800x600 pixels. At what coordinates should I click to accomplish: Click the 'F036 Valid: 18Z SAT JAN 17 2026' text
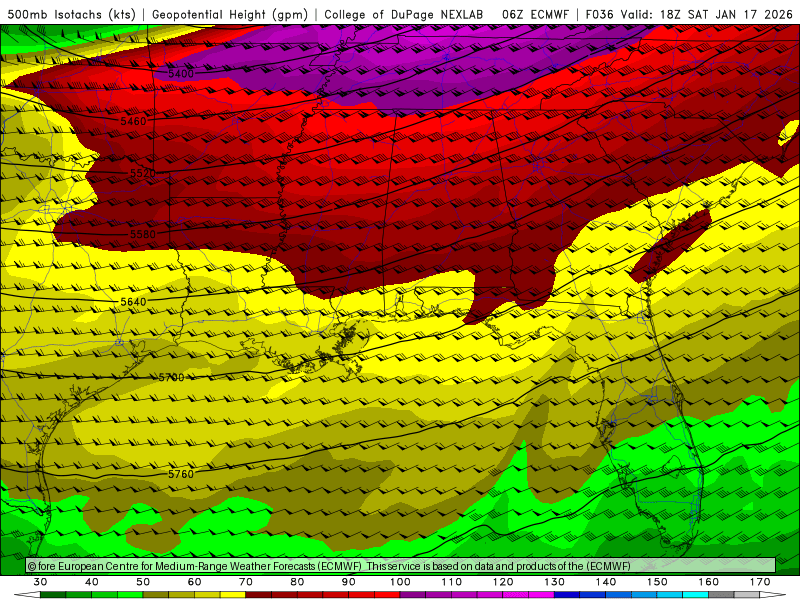pos(689,14)
